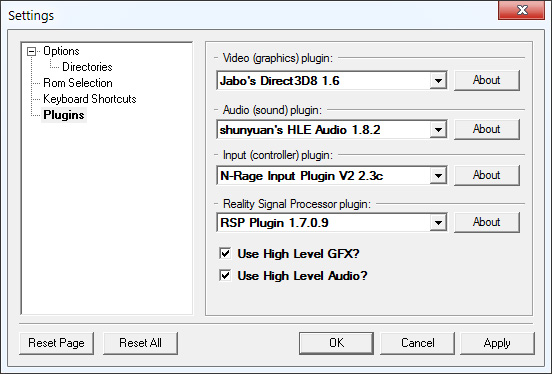Open the Video graphics plugin dropdown arrow

(438, 81)
